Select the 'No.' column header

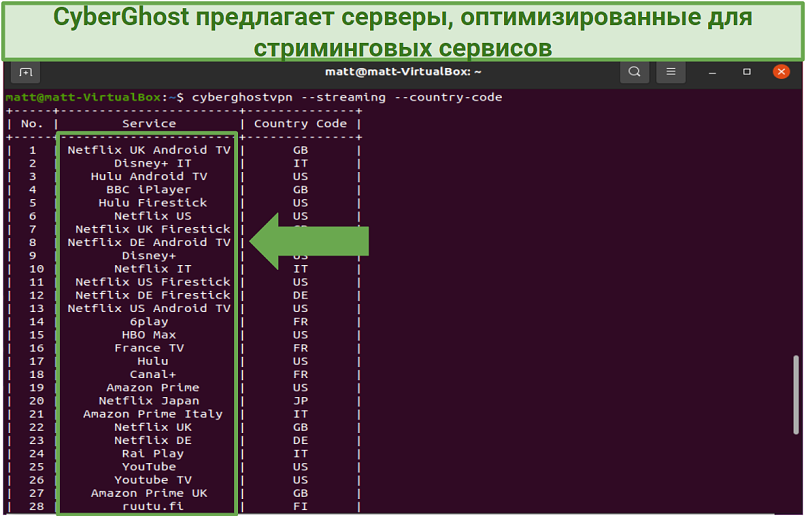tap(33, 123)
